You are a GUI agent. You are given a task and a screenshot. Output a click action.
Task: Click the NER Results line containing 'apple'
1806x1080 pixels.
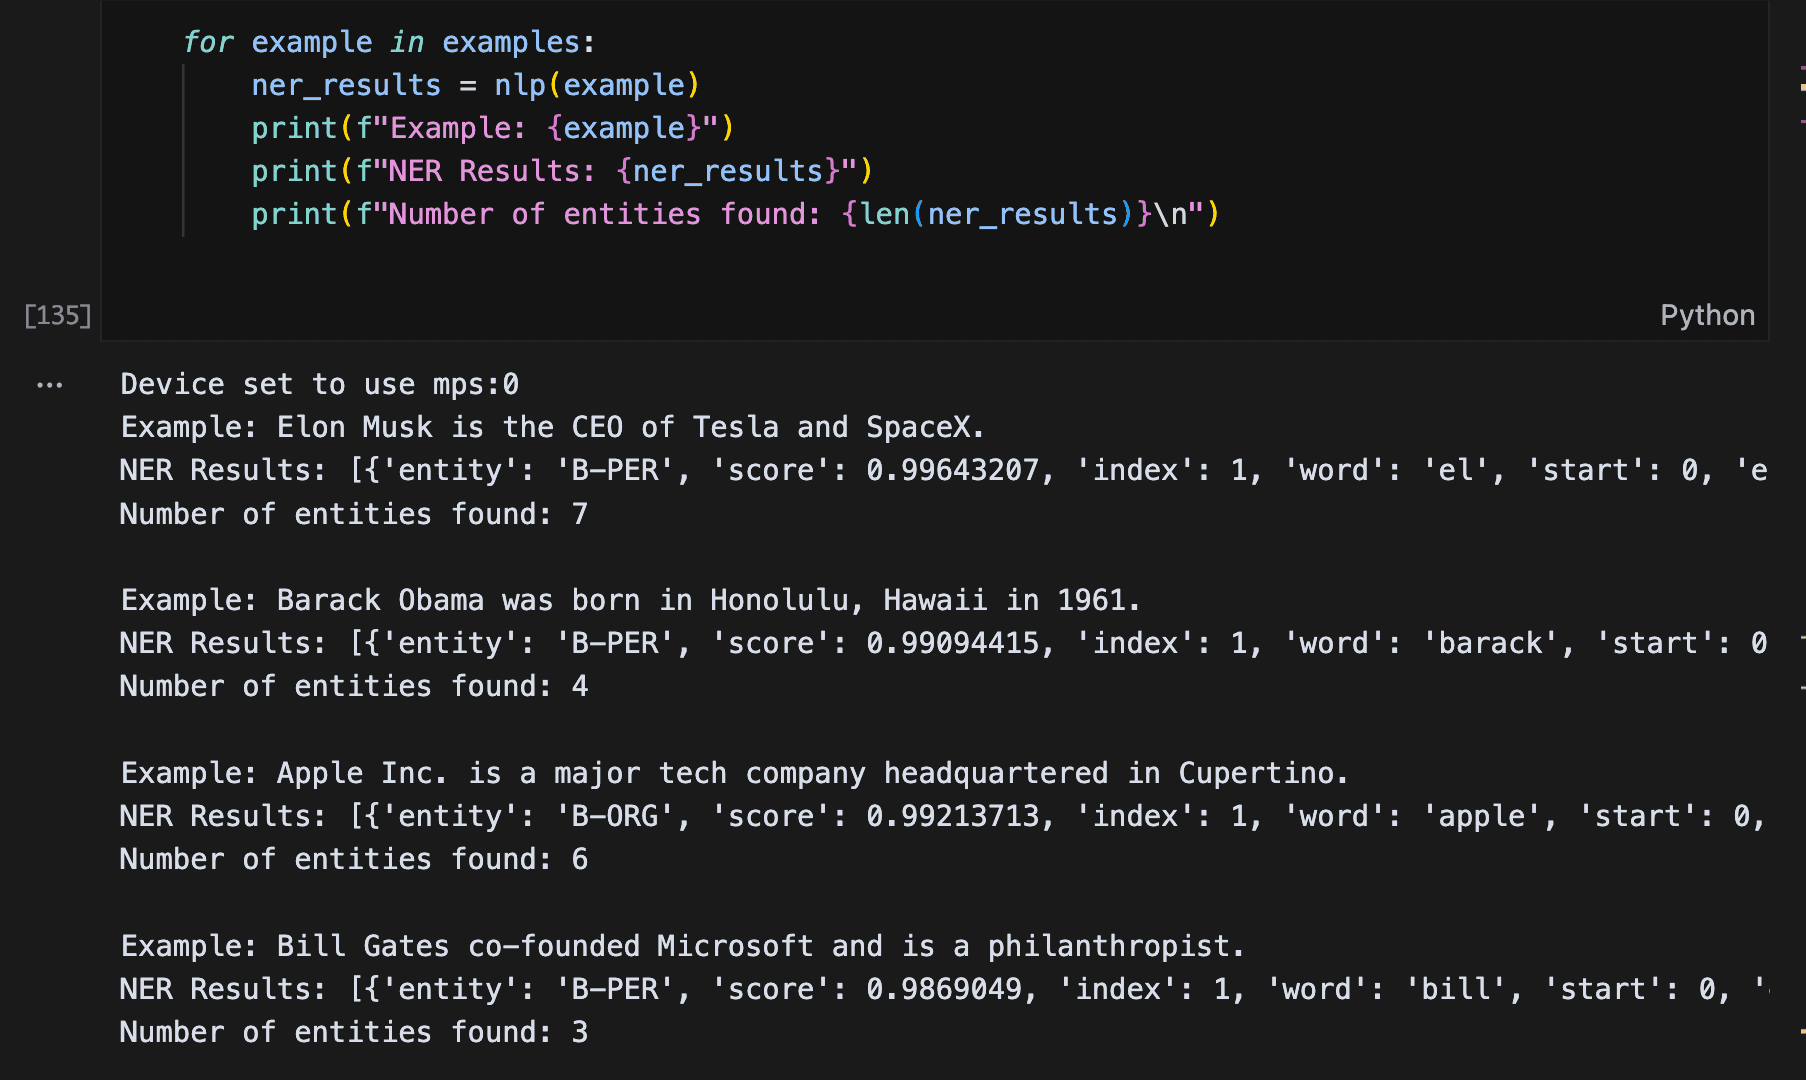coord(940,816)
